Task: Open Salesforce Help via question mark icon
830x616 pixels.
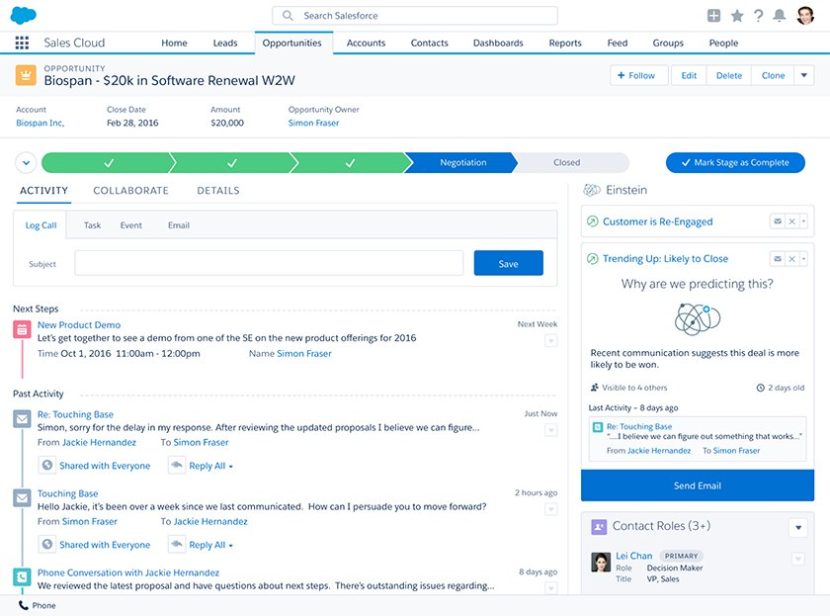Action: coord(760,14)
